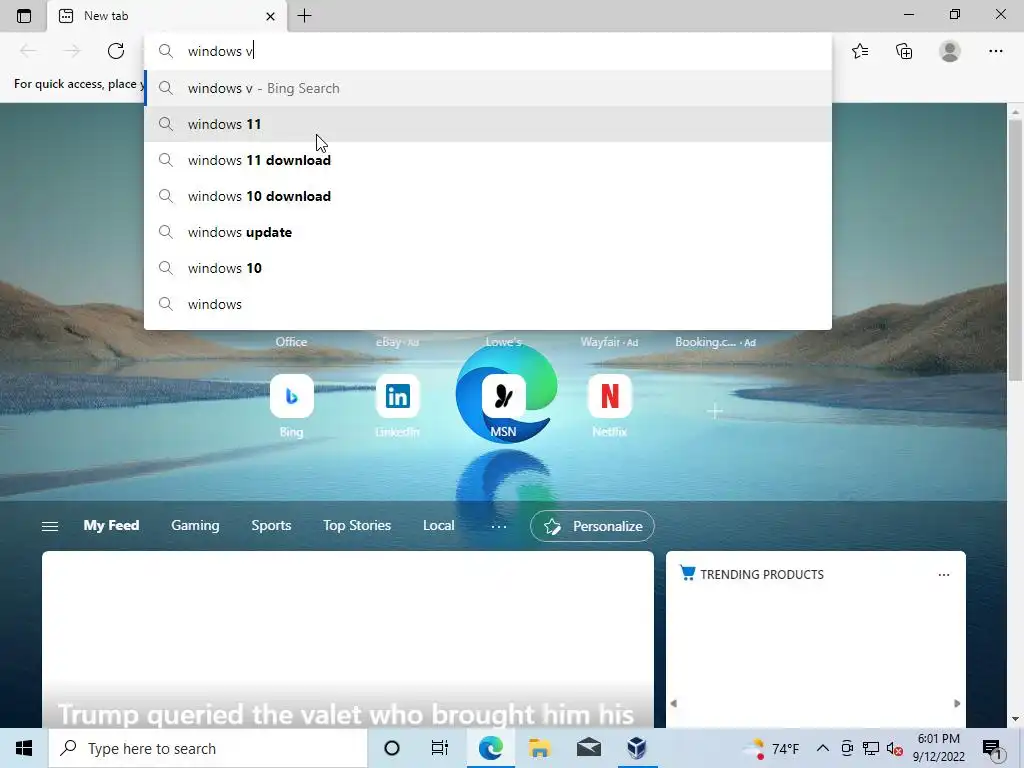Open the Favorites star icon

pyautogui.click(x=860, y=51)
